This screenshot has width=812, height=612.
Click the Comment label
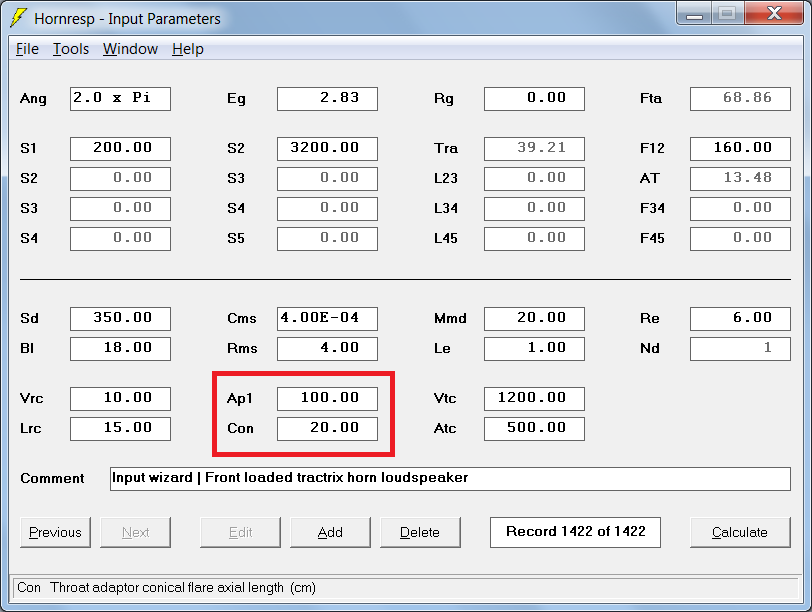[52, 478]
